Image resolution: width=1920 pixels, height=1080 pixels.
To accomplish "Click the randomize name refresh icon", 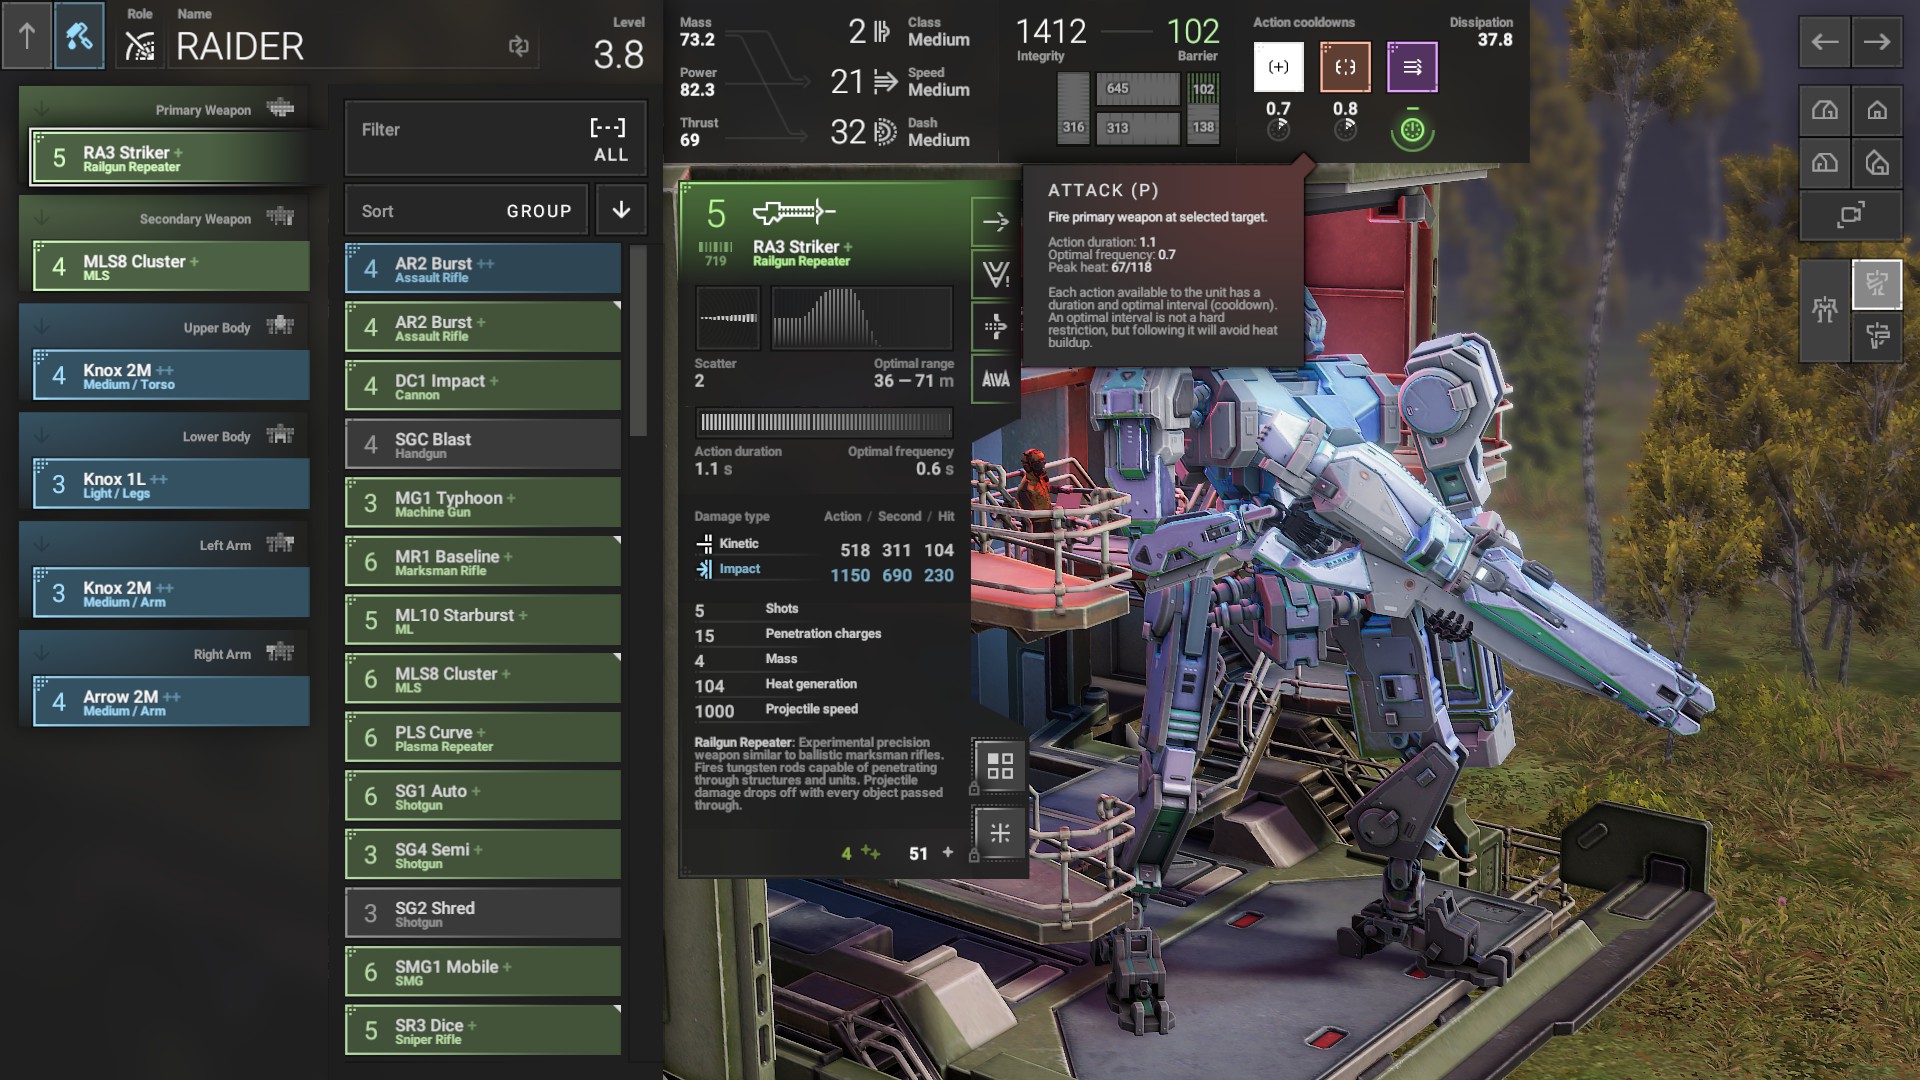I will 518,46.
